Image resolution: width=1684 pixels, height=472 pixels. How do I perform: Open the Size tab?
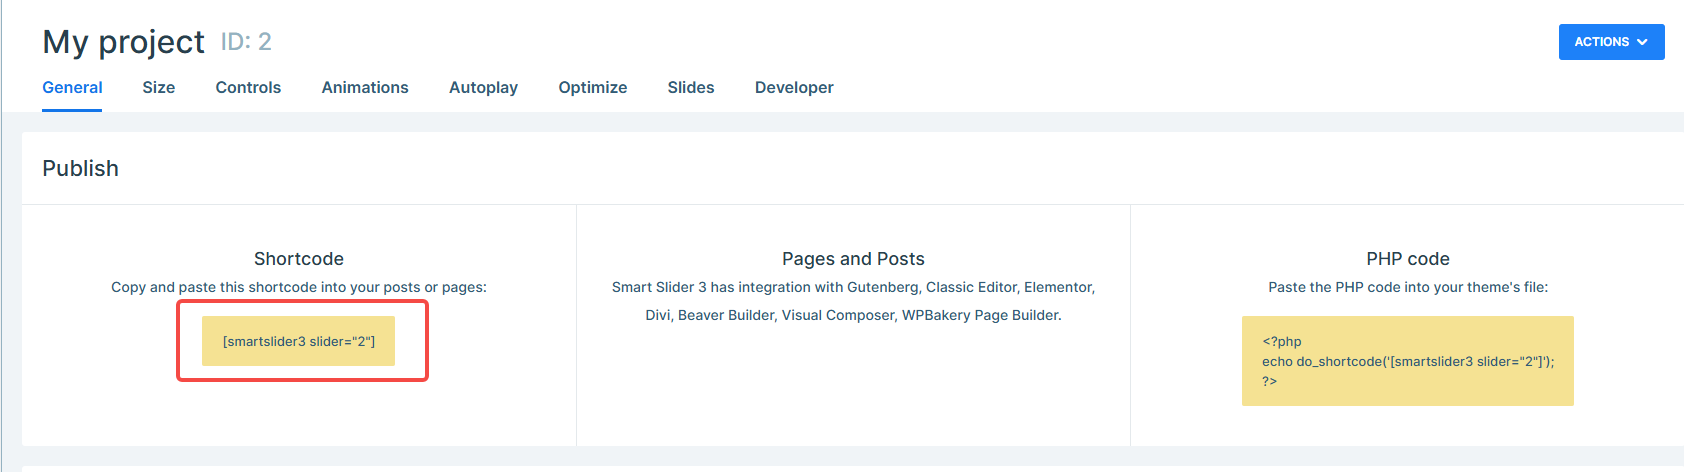coord(158,88)
